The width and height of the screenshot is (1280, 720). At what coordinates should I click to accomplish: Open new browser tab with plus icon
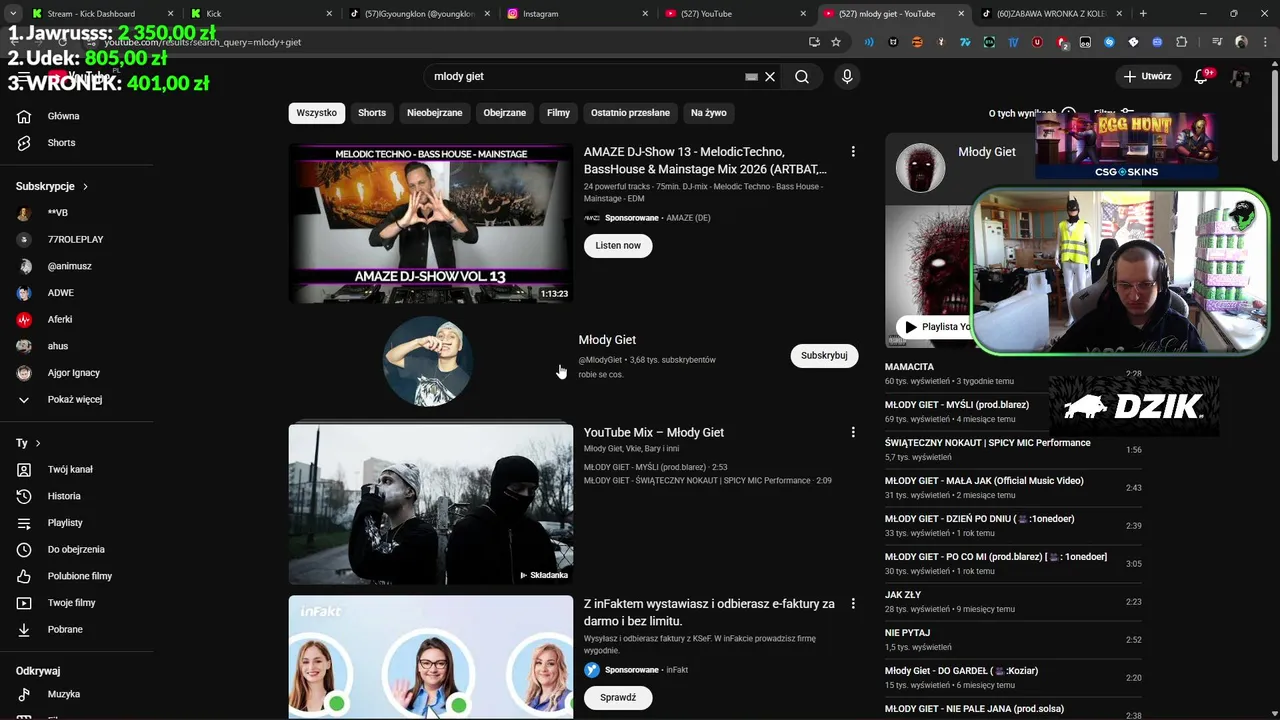pos(1143,13)
